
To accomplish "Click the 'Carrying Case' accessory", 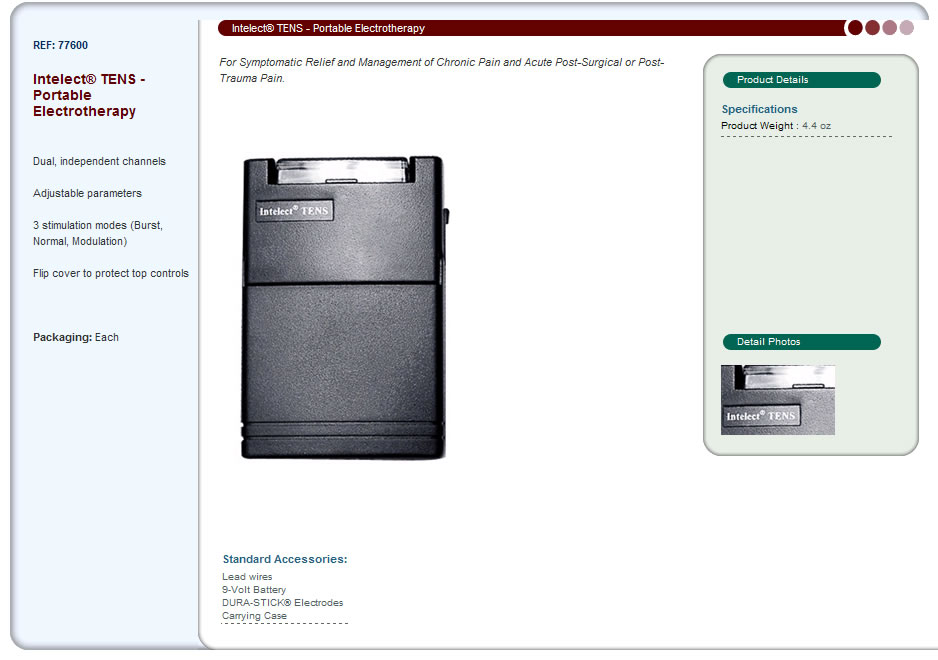I will tap(254, 616).
